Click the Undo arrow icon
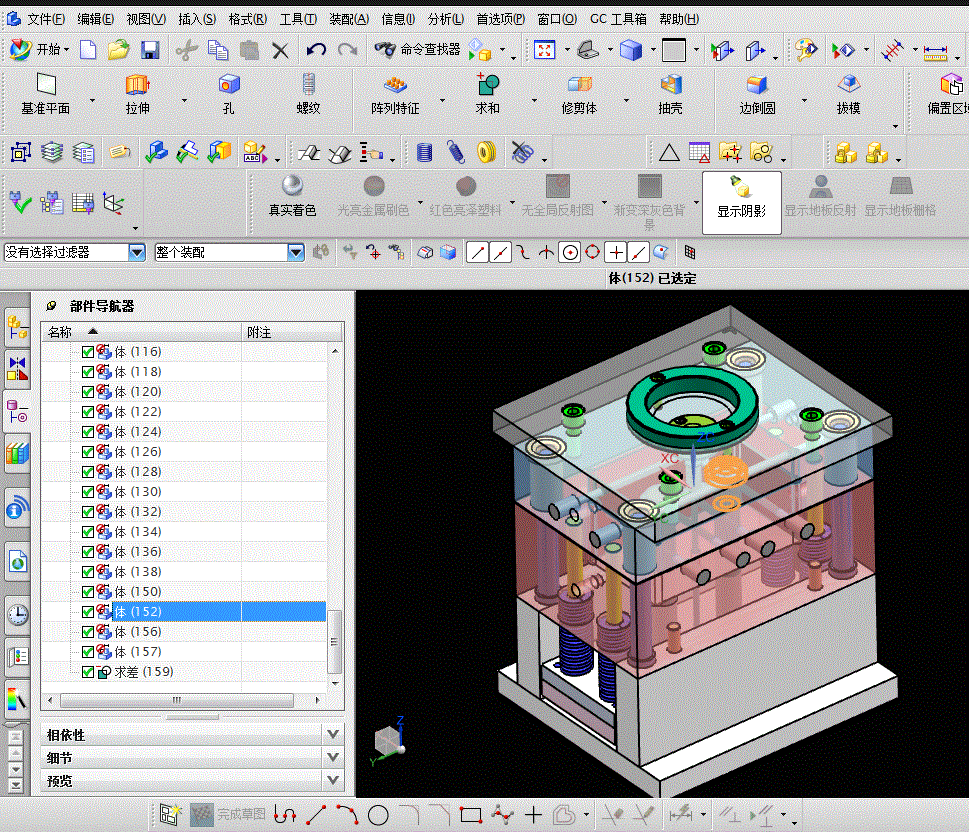Image resolution: width=969 pixels, height=832 pixels. 316,49
